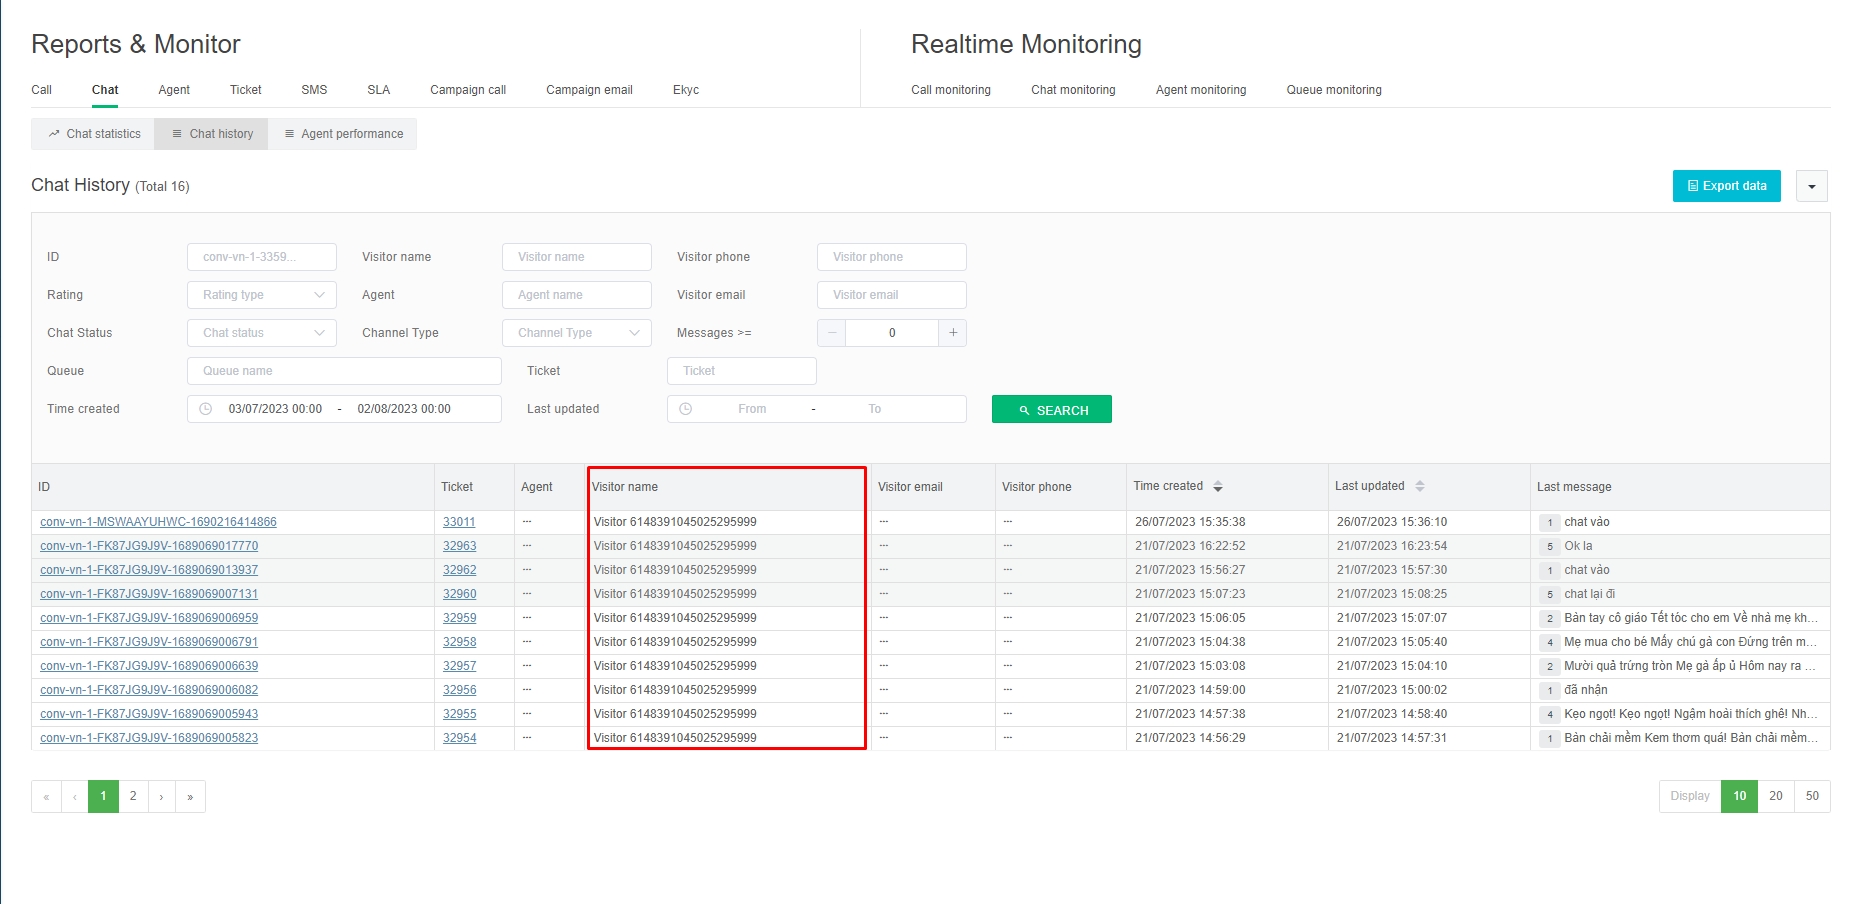
Task: Click the Last updated sort icon
Action: (1419, 487)
